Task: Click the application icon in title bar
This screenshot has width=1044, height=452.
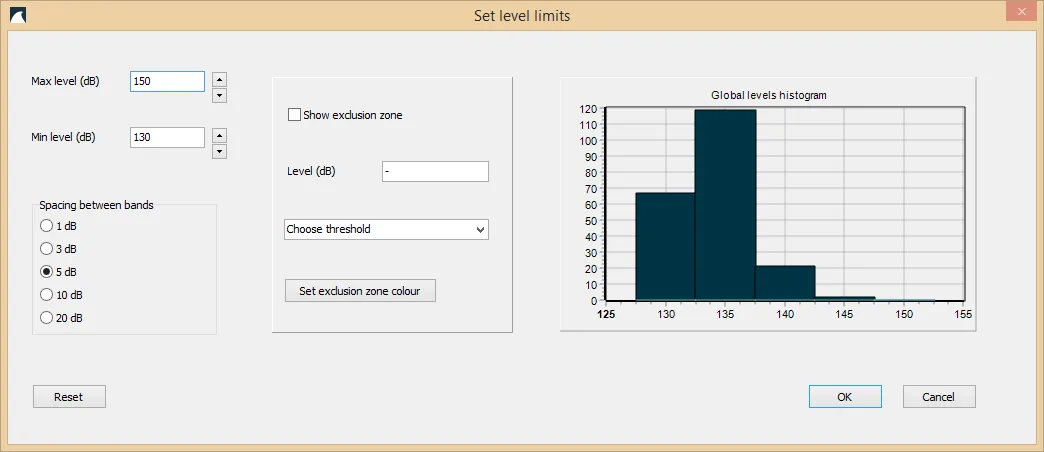Action: coord(17,15)
